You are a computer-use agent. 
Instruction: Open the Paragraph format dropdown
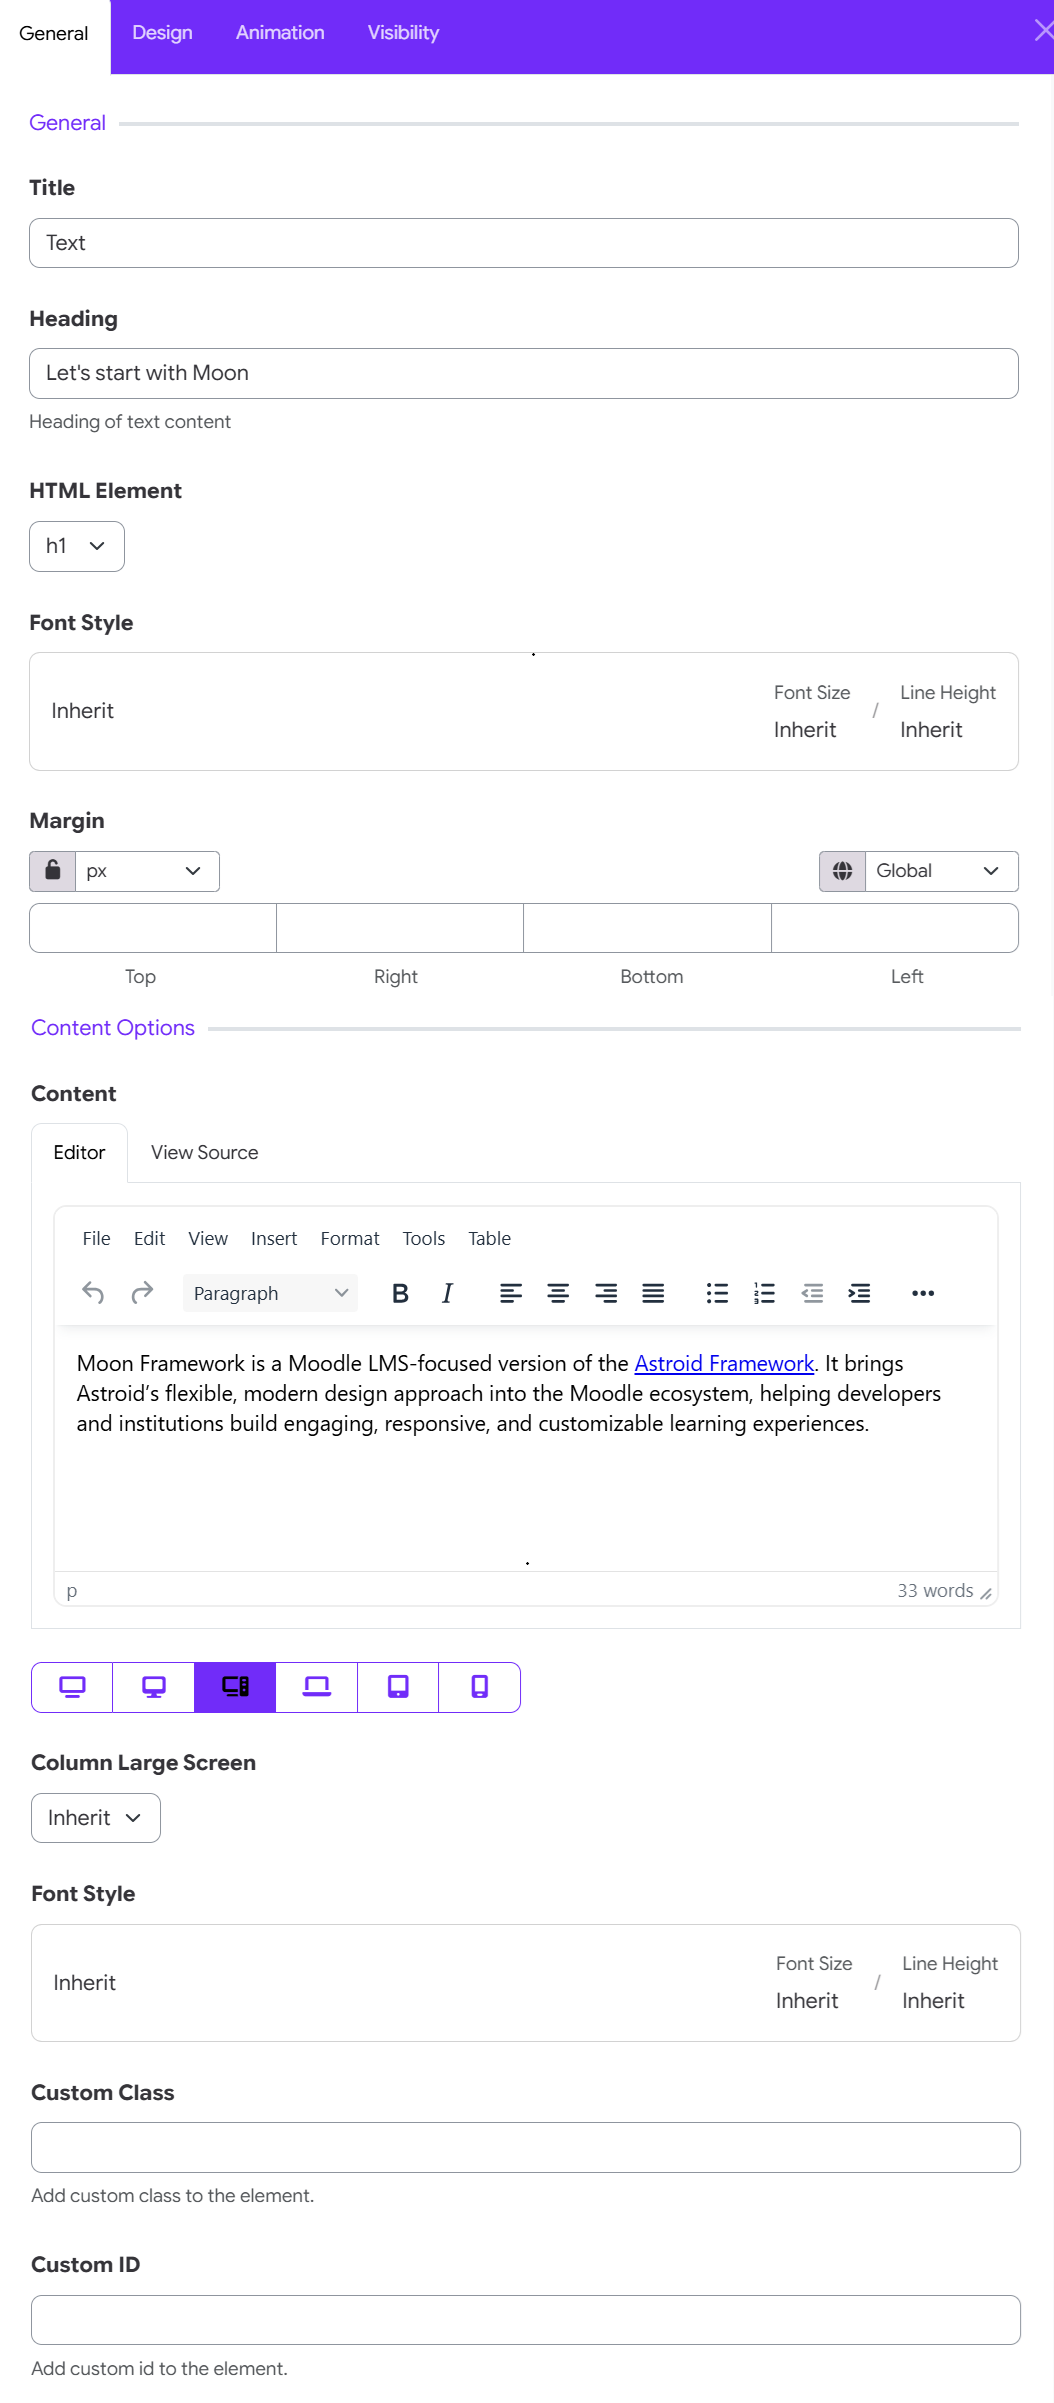[270, 1293]
